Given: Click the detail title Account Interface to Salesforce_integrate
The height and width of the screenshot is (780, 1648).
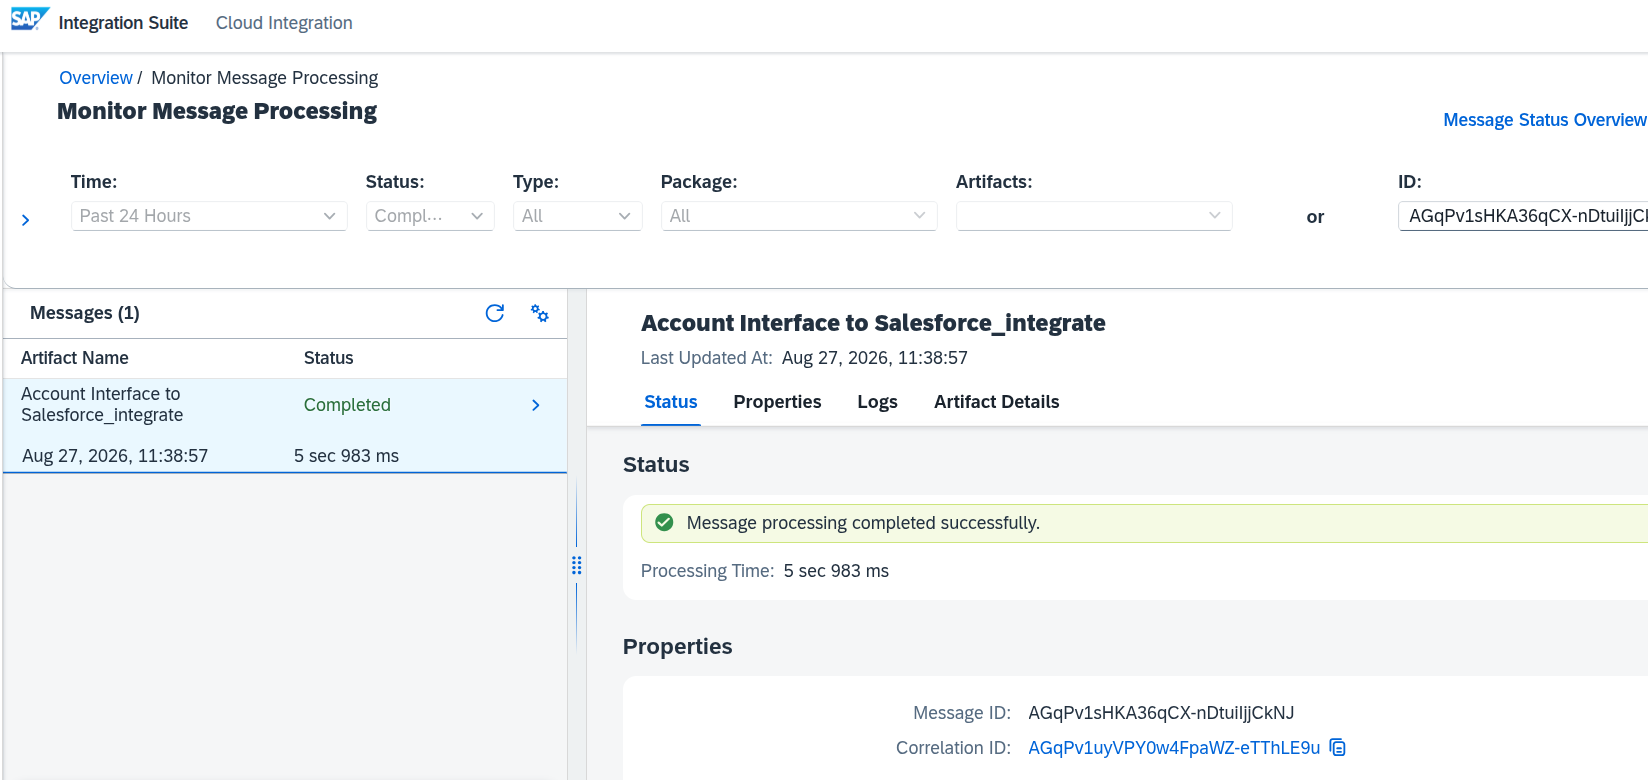Looking at the screenshot, I should [873, 323].
